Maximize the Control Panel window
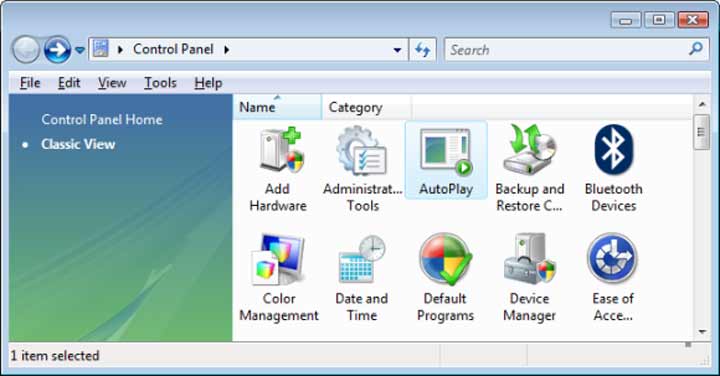The height and width of the screenshot is (376, 720). [659, 21]
